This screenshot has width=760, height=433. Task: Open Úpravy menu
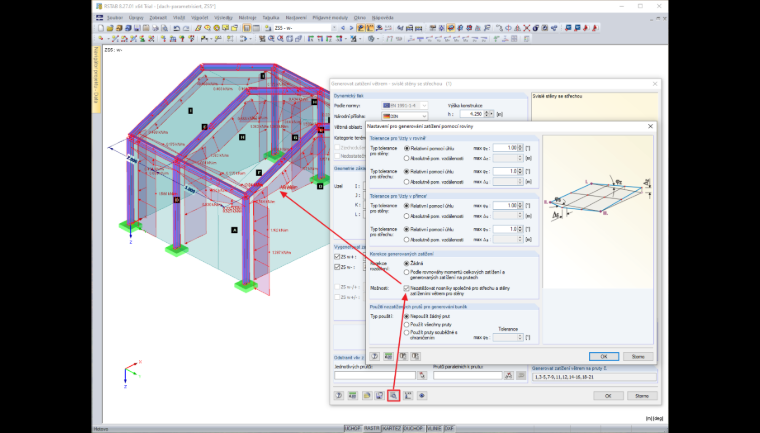136,17
